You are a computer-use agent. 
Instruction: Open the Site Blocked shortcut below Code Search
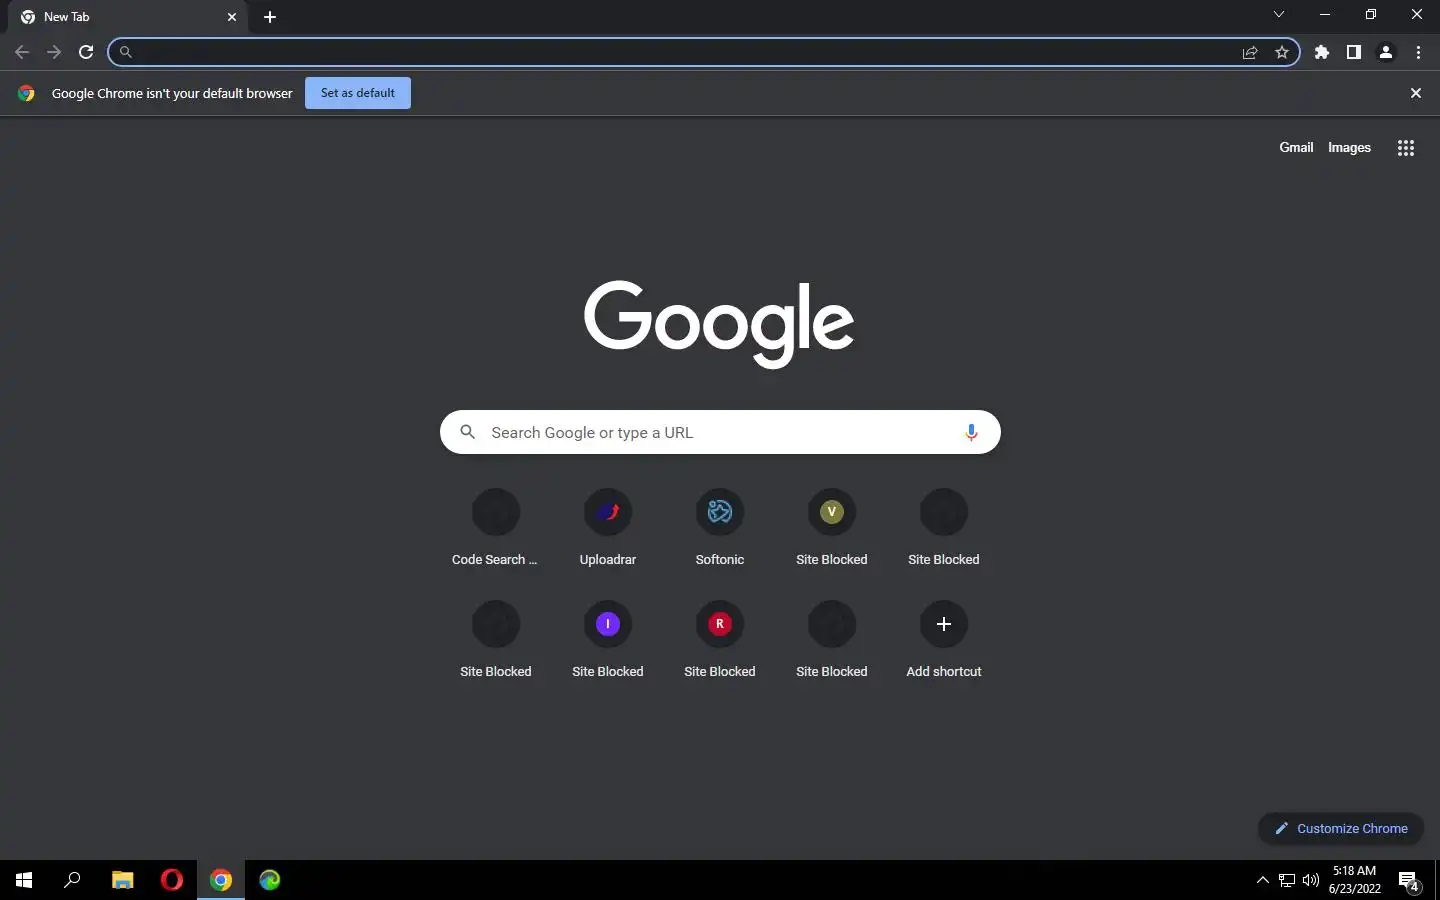(x=496, y=640)
